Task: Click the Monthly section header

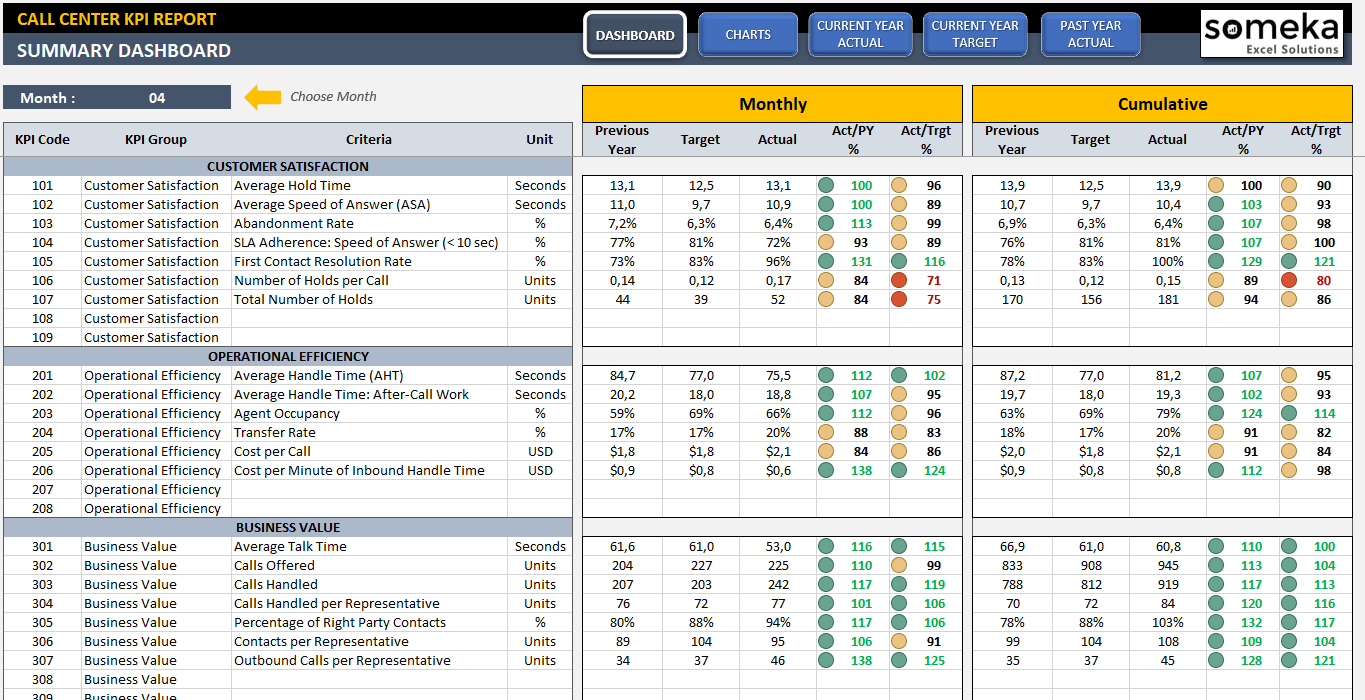Action: tap(772, 104)
